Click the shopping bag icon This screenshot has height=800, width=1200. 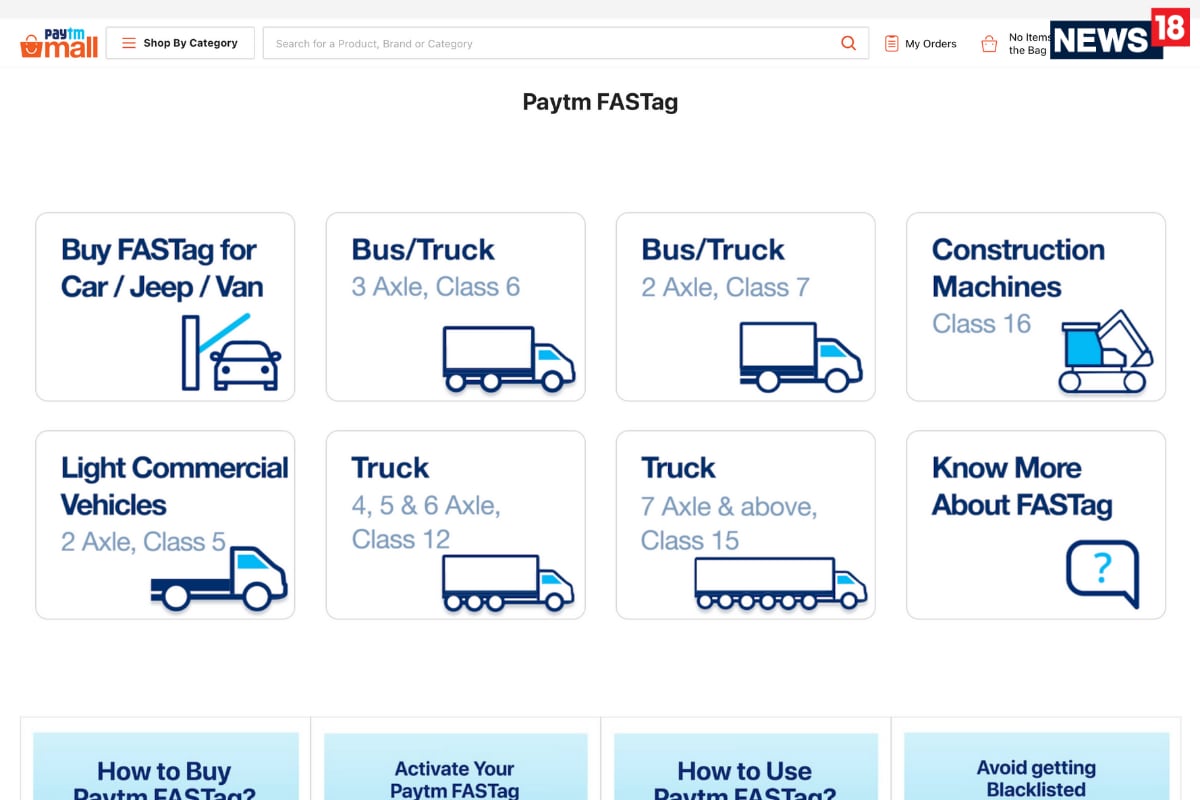(989, 44)
